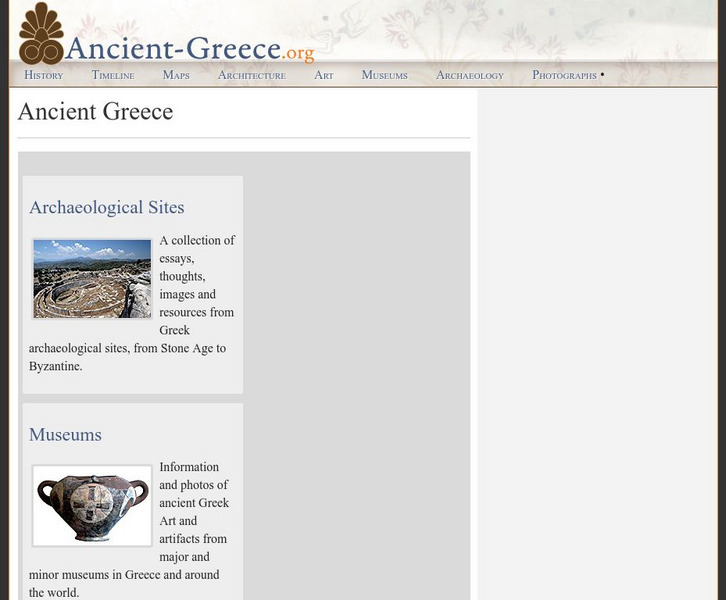
Task: Open the Photographs navigation item
Action: (564, 75)
